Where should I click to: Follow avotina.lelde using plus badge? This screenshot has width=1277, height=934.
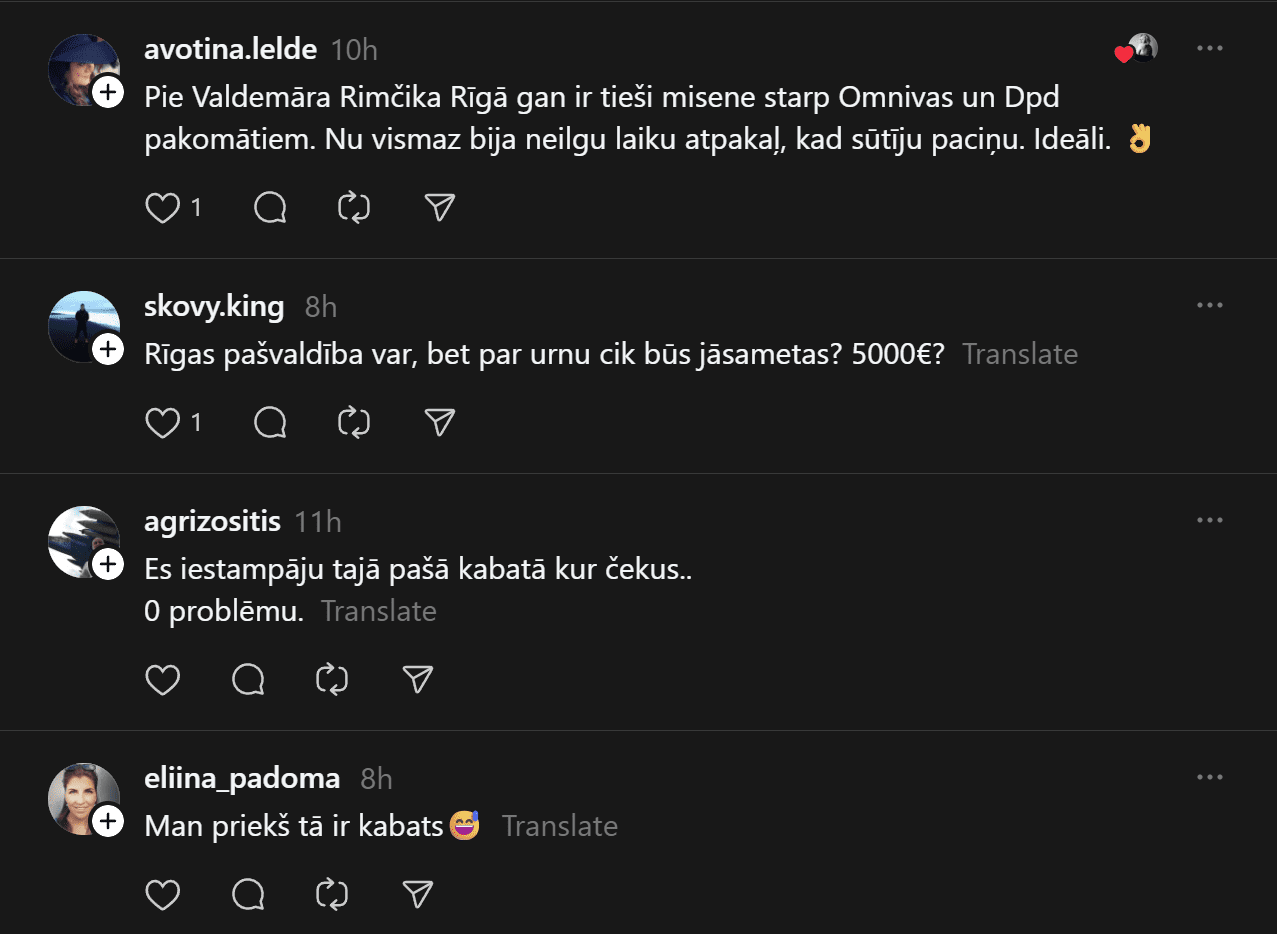107,93
